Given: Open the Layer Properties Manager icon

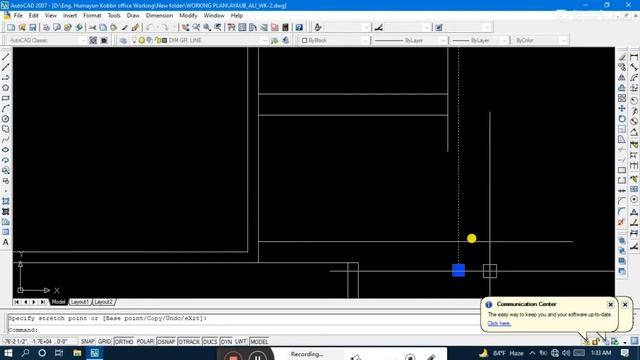Looking at the screenshot, I should pos(123,40).
